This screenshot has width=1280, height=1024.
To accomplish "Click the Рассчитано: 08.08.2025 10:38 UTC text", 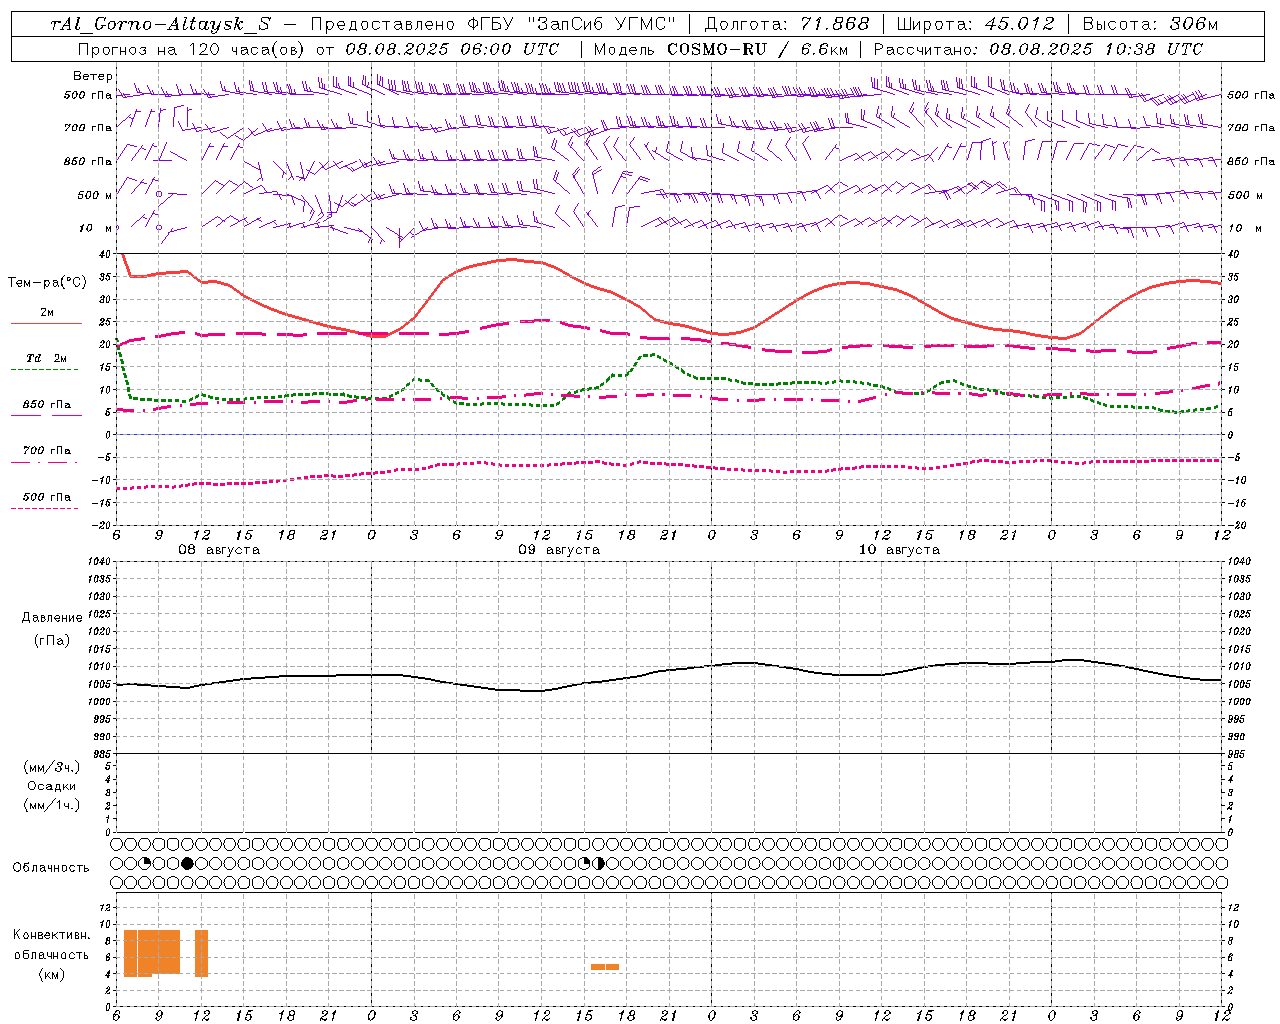I will tap(1038, 49).
